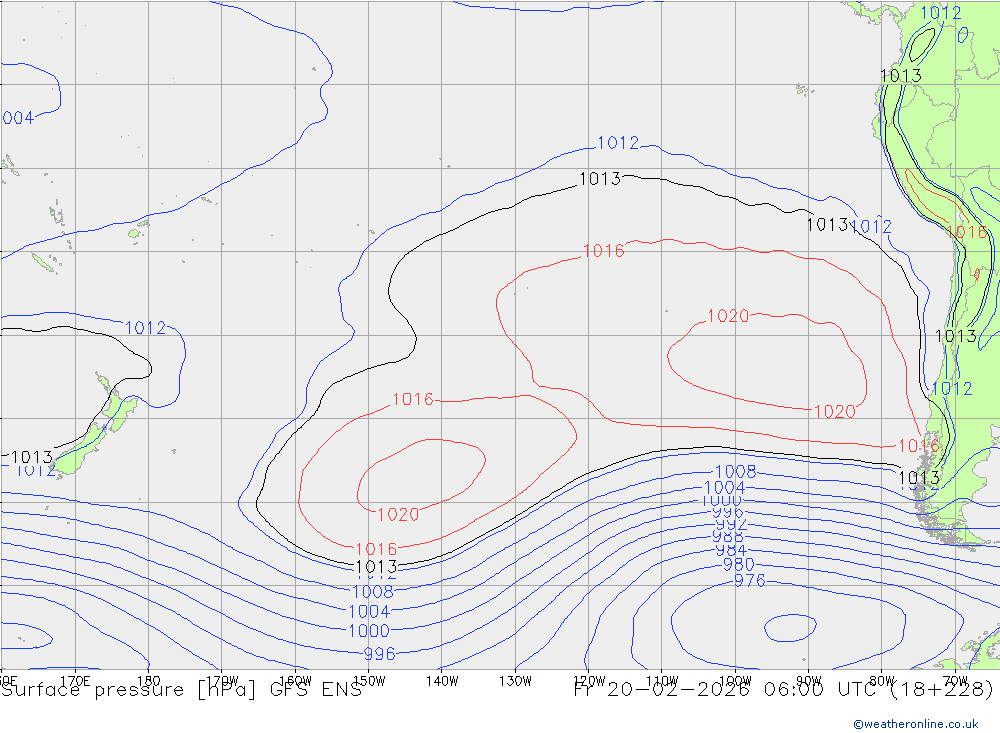Click the 'Surface pressure [hPa] GFS ENS' title
Viewport: 1000px width, 733px height.
181,690
